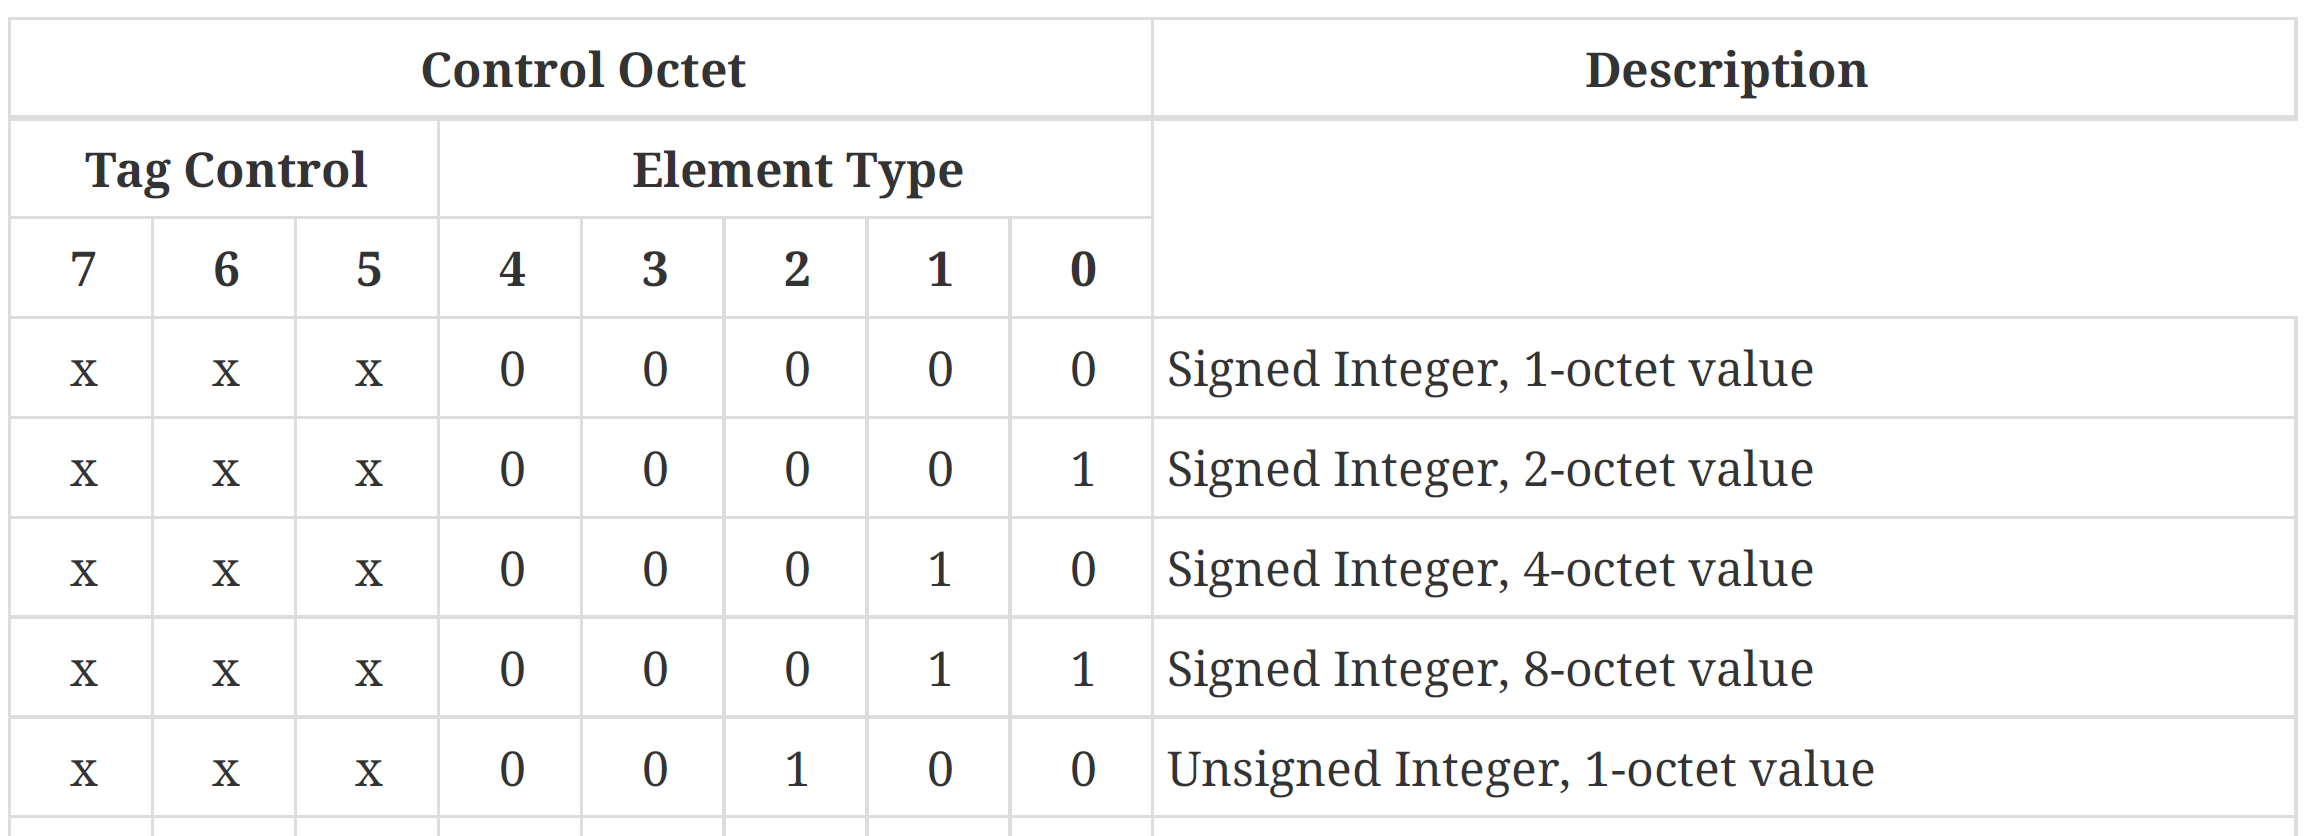Select "Signed Integer, 2-octet value" description
Image resolution: width=2315 pixels, height=836 pixels.
[1490, 469]
